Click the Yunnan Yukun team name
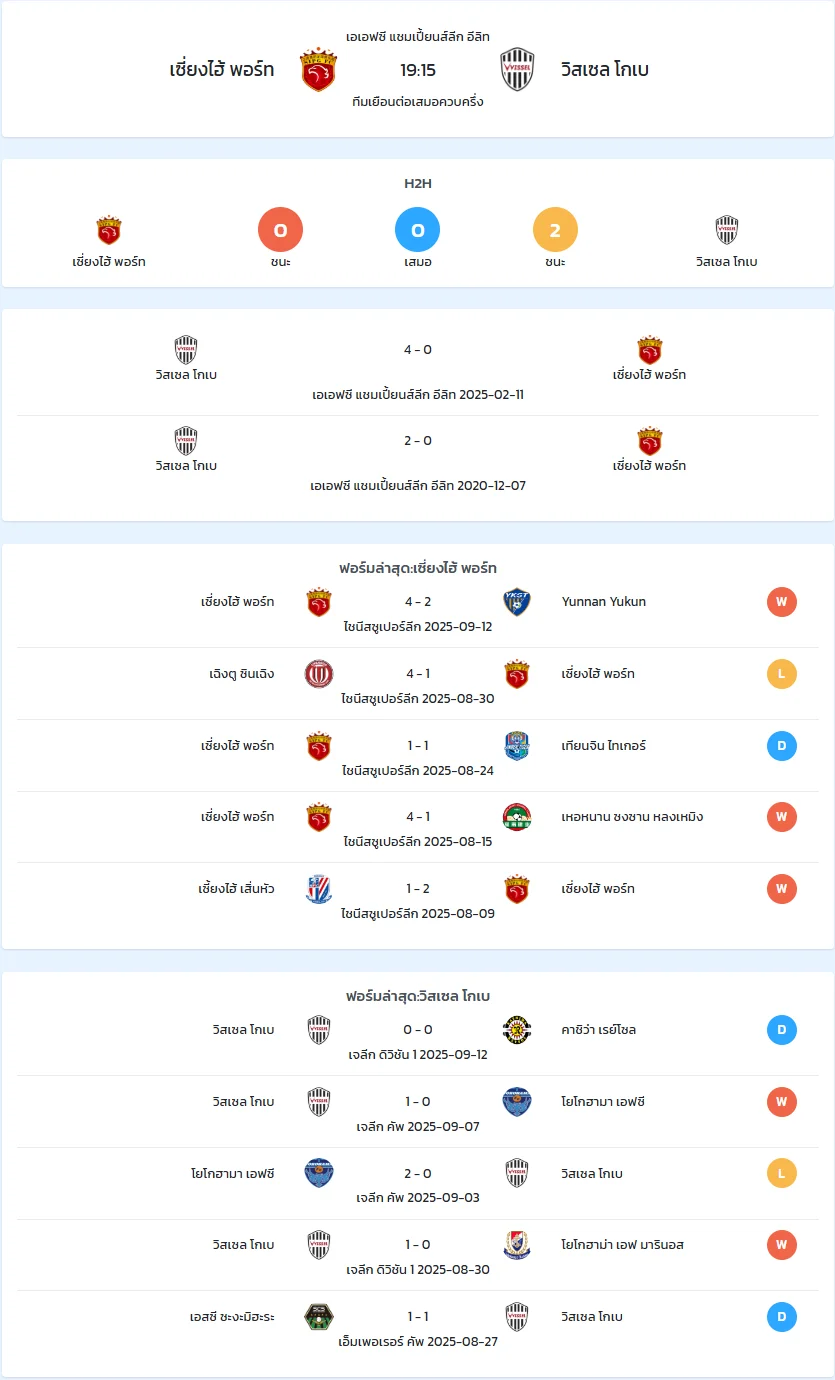The image size is (835, 1380). [x=604, y=602]
